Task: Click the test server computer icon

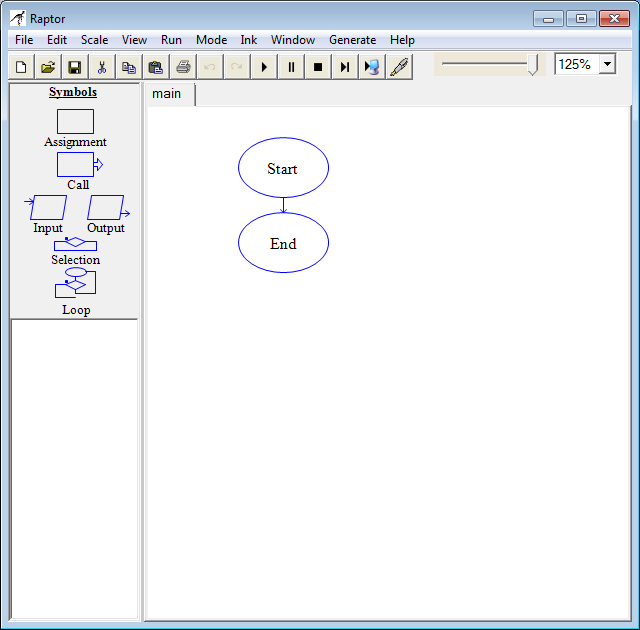Action: 372,67
